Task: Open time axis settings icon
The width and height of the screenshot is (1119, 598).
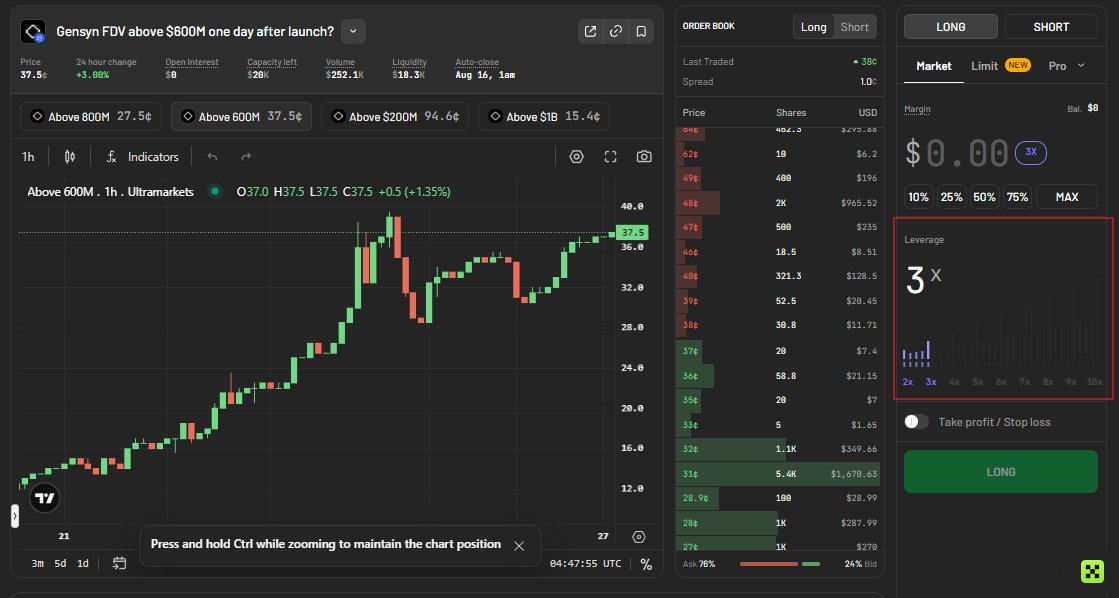Action: pyautogui.click(x=639, y=537)
